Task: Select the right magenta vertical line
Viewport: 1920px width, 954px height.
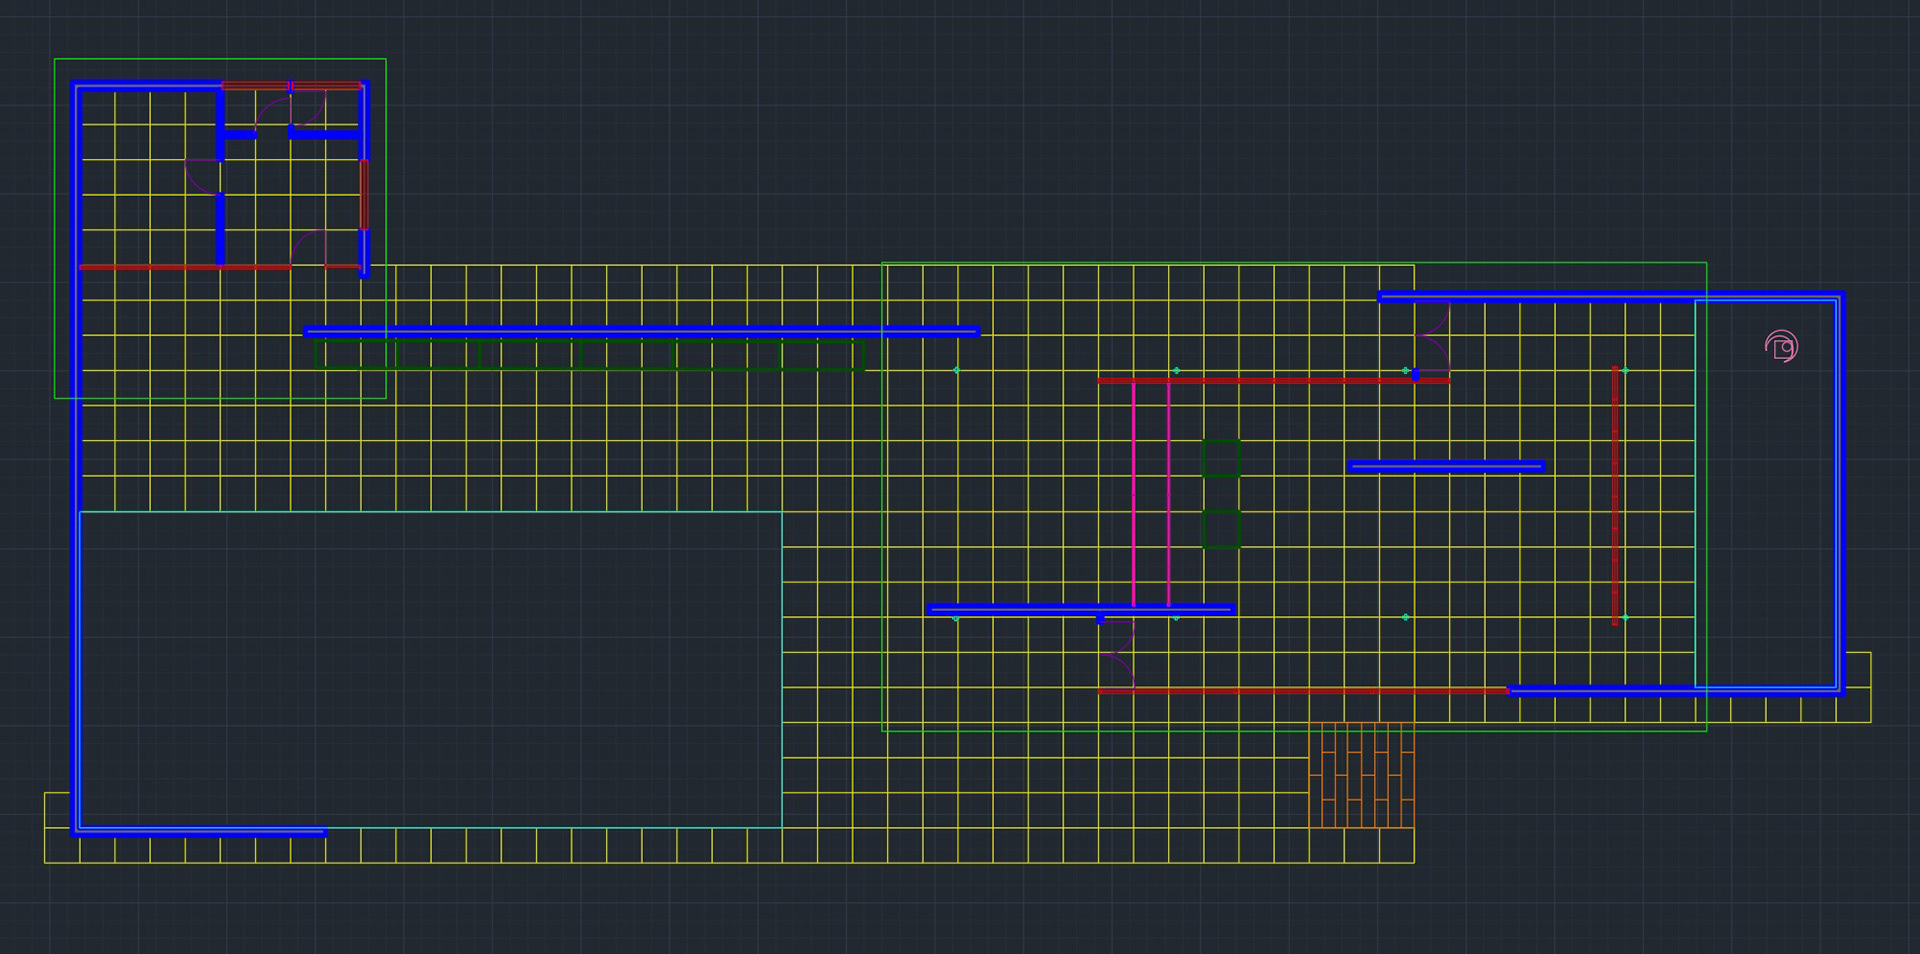Action: (1168, 494)
